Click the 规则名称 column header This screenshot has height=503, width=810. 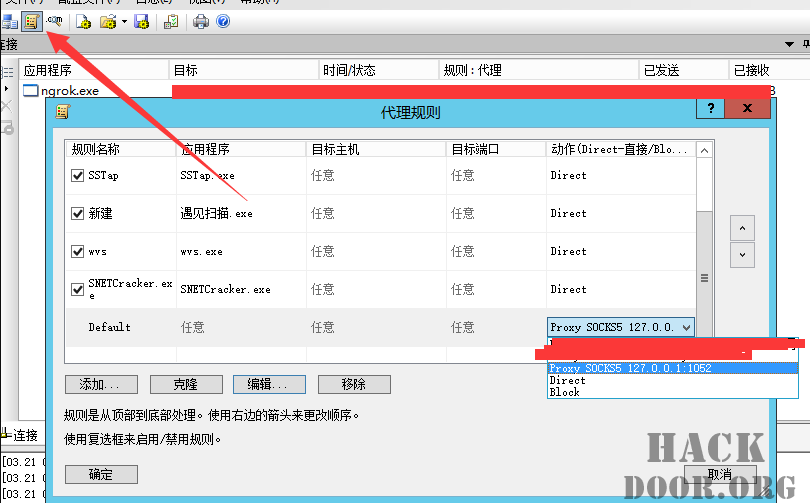(121, 149)
